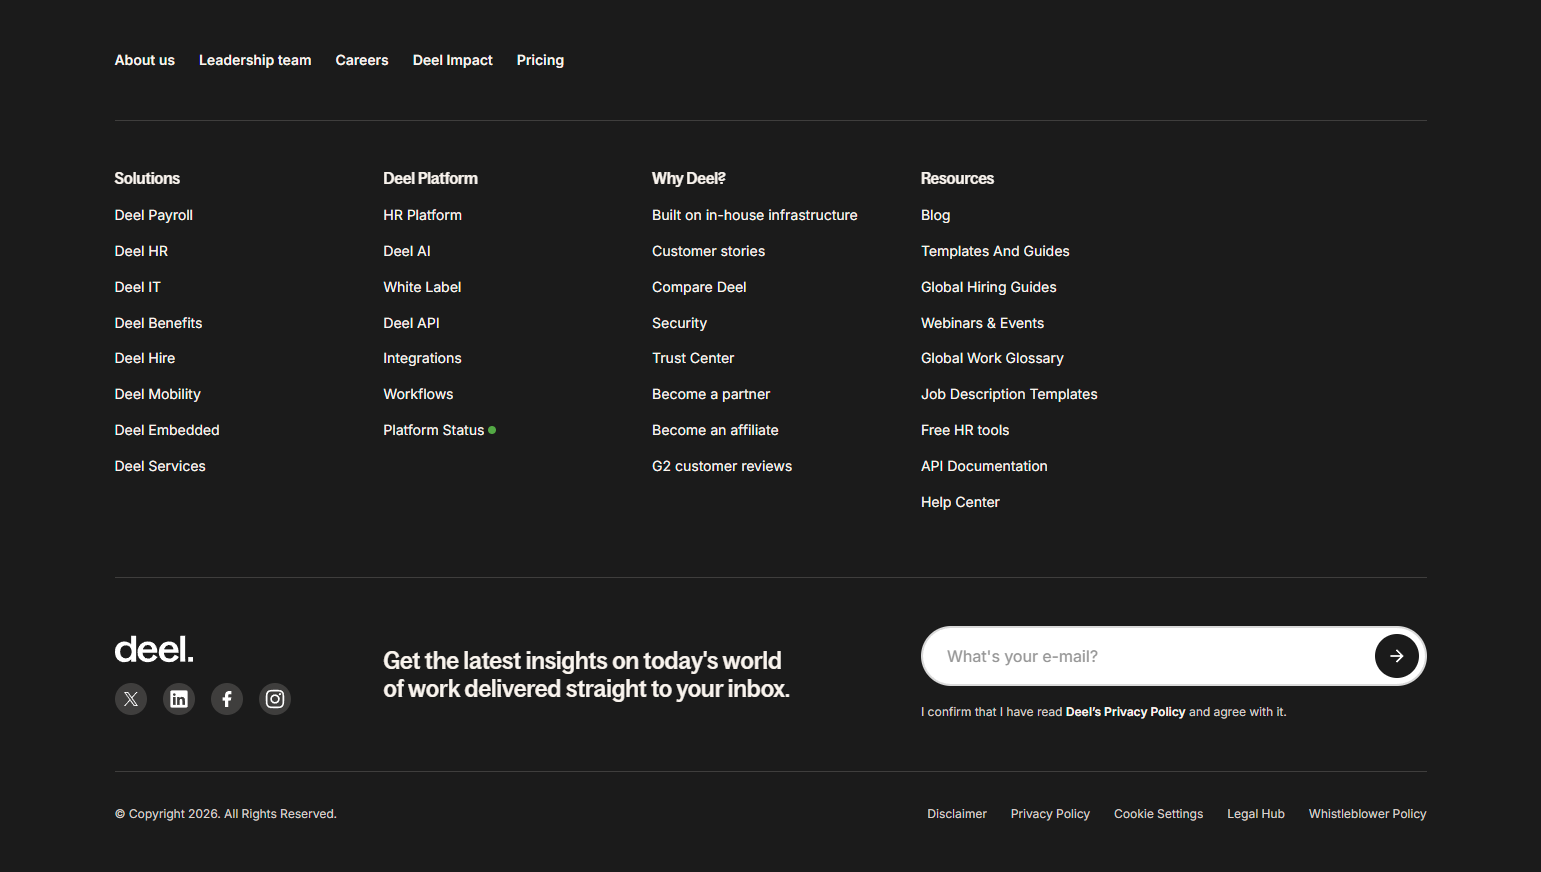
Task: Open Privacy Policy in bottom bar
Action: [1050, 814]
